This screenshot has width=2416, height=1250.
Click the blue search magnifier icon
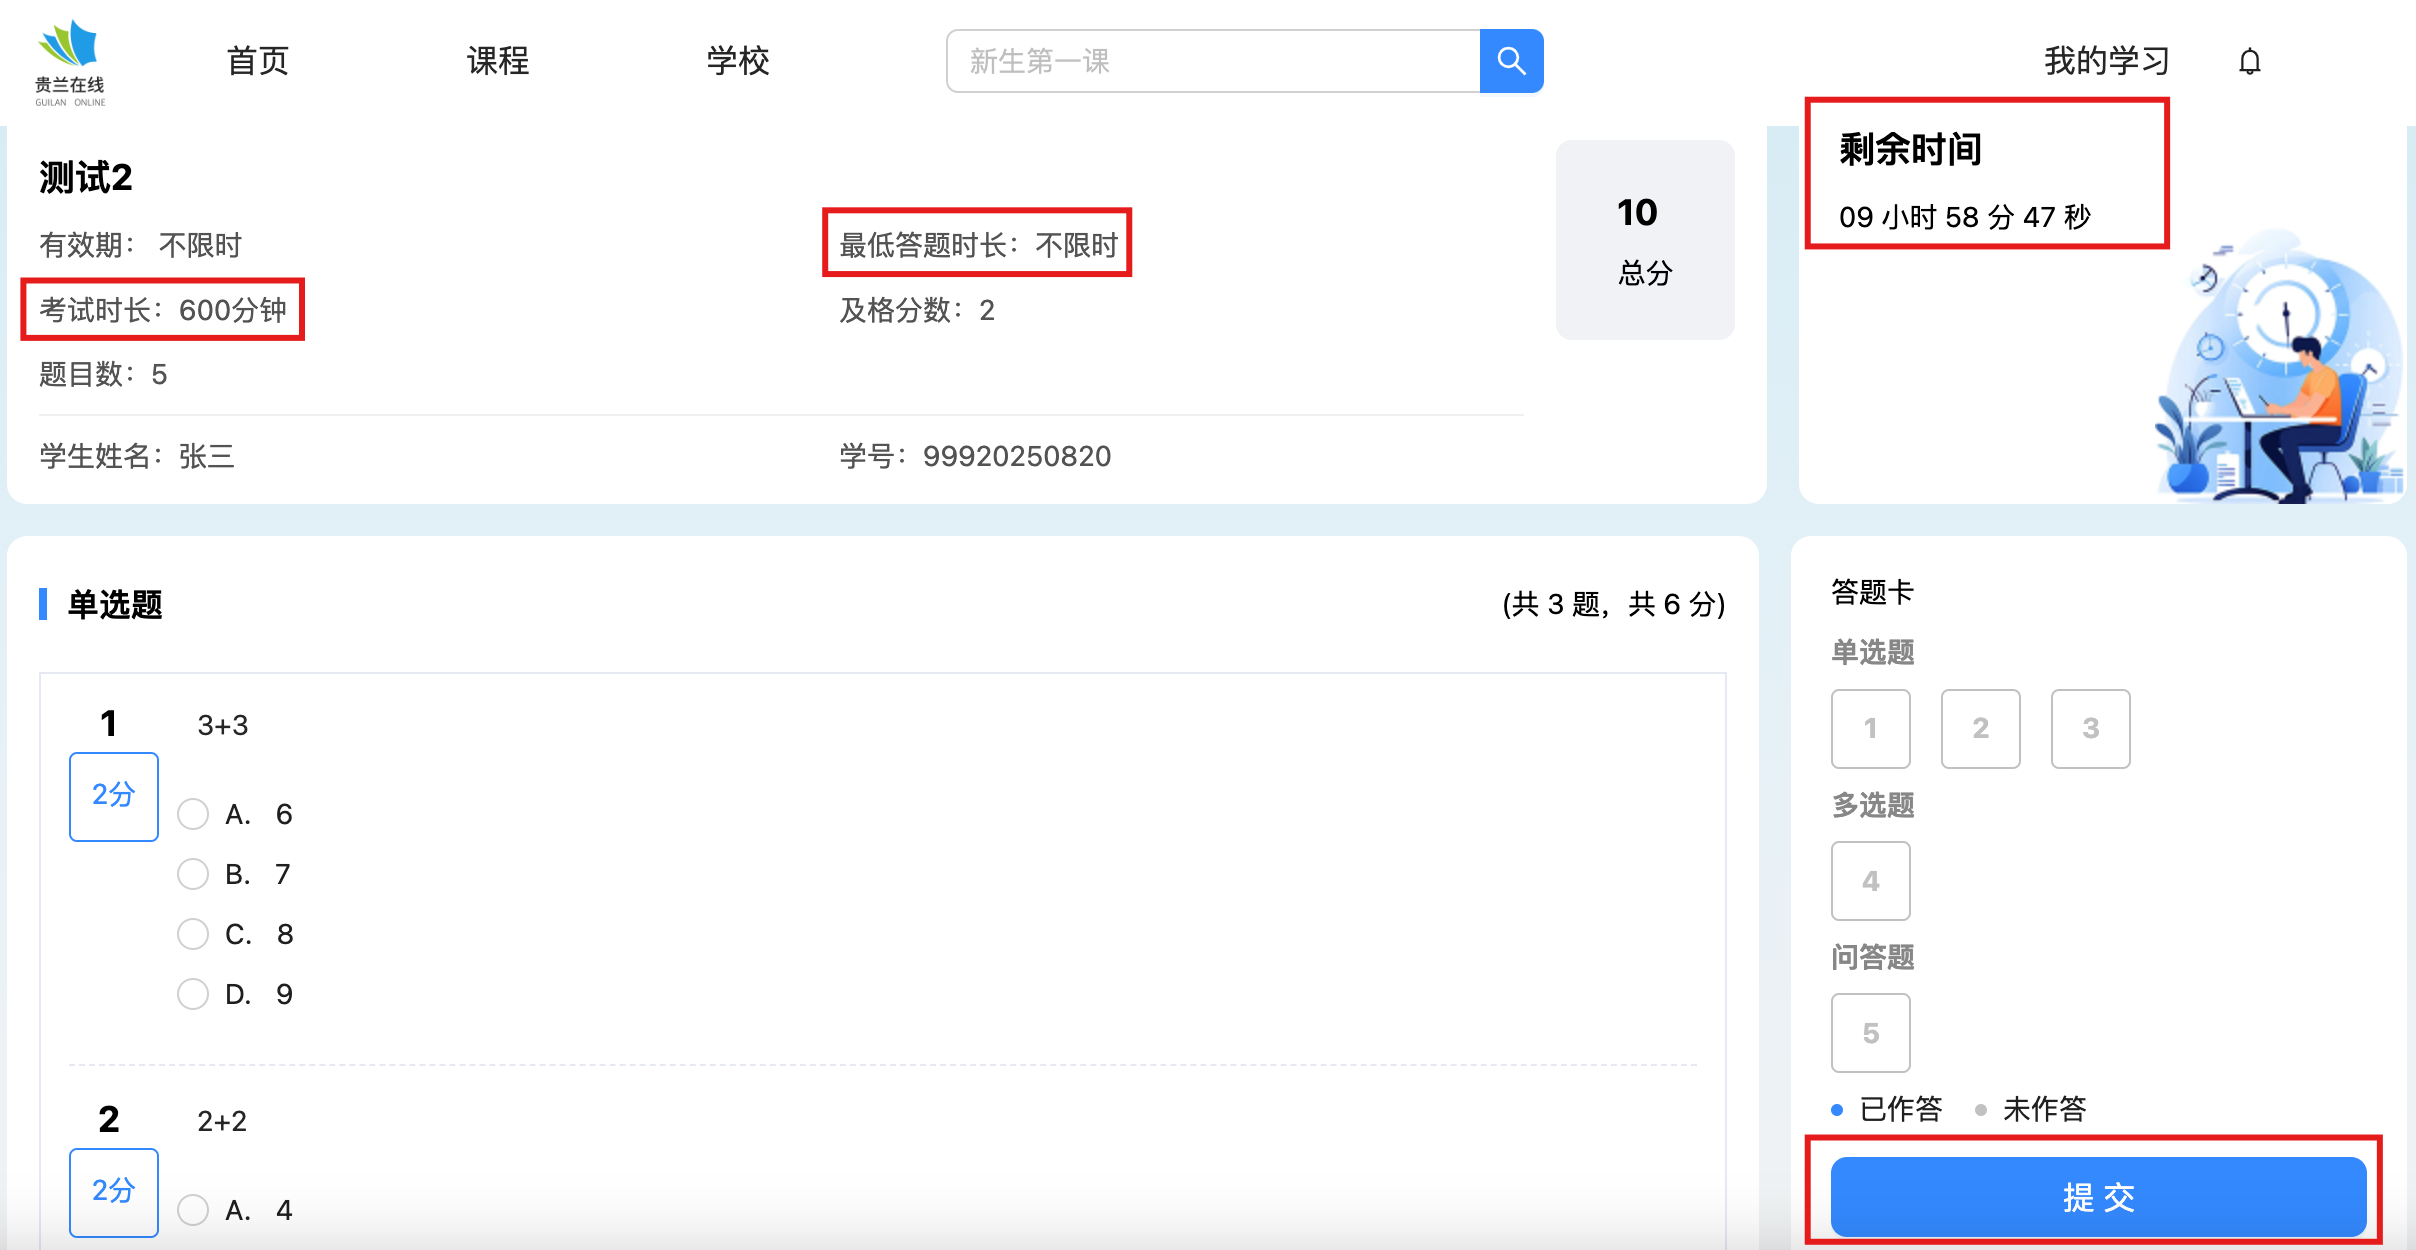pyautogui.click(x=1511, y=61)
